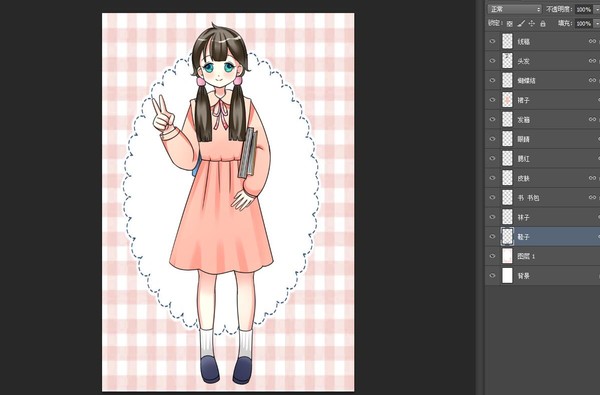
Task: Toggle visibility of 蝴蝶结 layer
Action: [x=492, y=80]
